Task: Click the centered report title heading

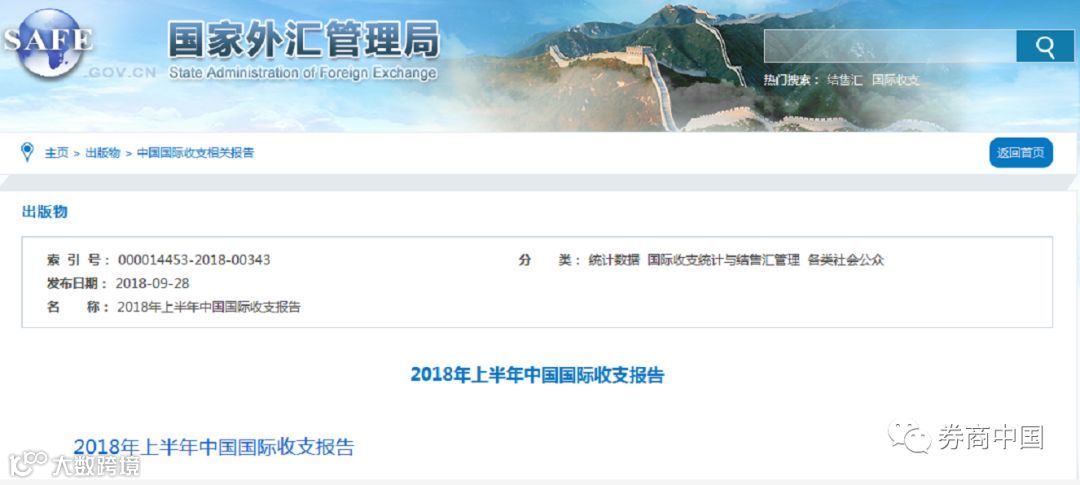Action: (x=537, y=375)
